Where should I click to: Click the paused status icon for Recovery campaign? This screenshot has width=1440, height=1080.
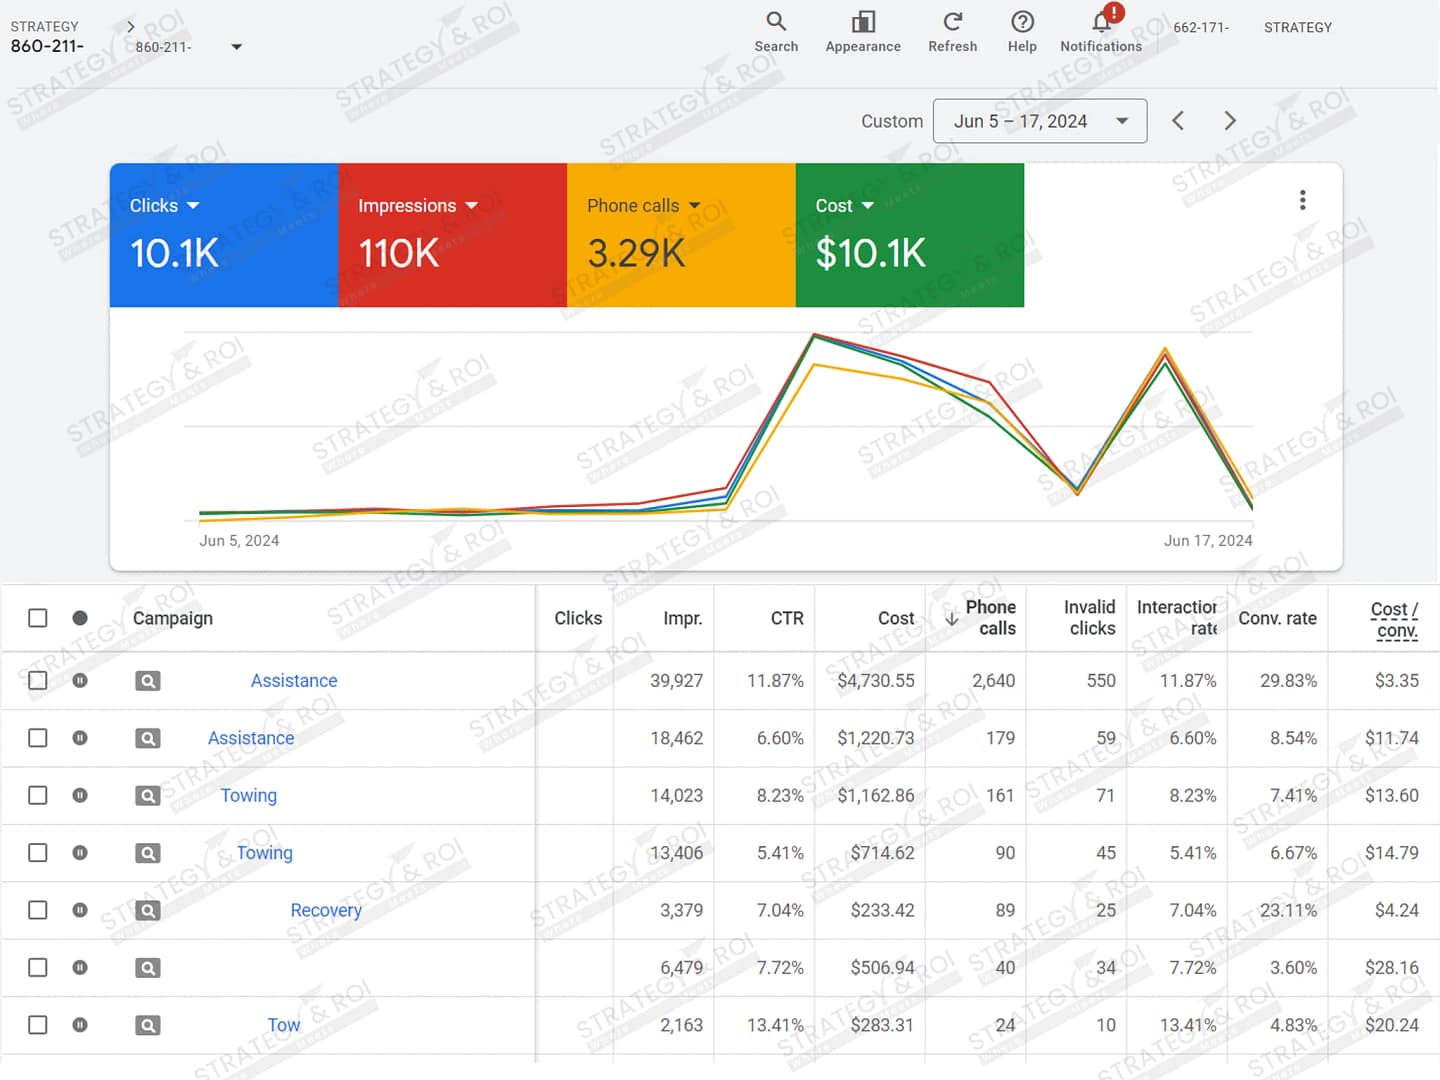point(80,910)
